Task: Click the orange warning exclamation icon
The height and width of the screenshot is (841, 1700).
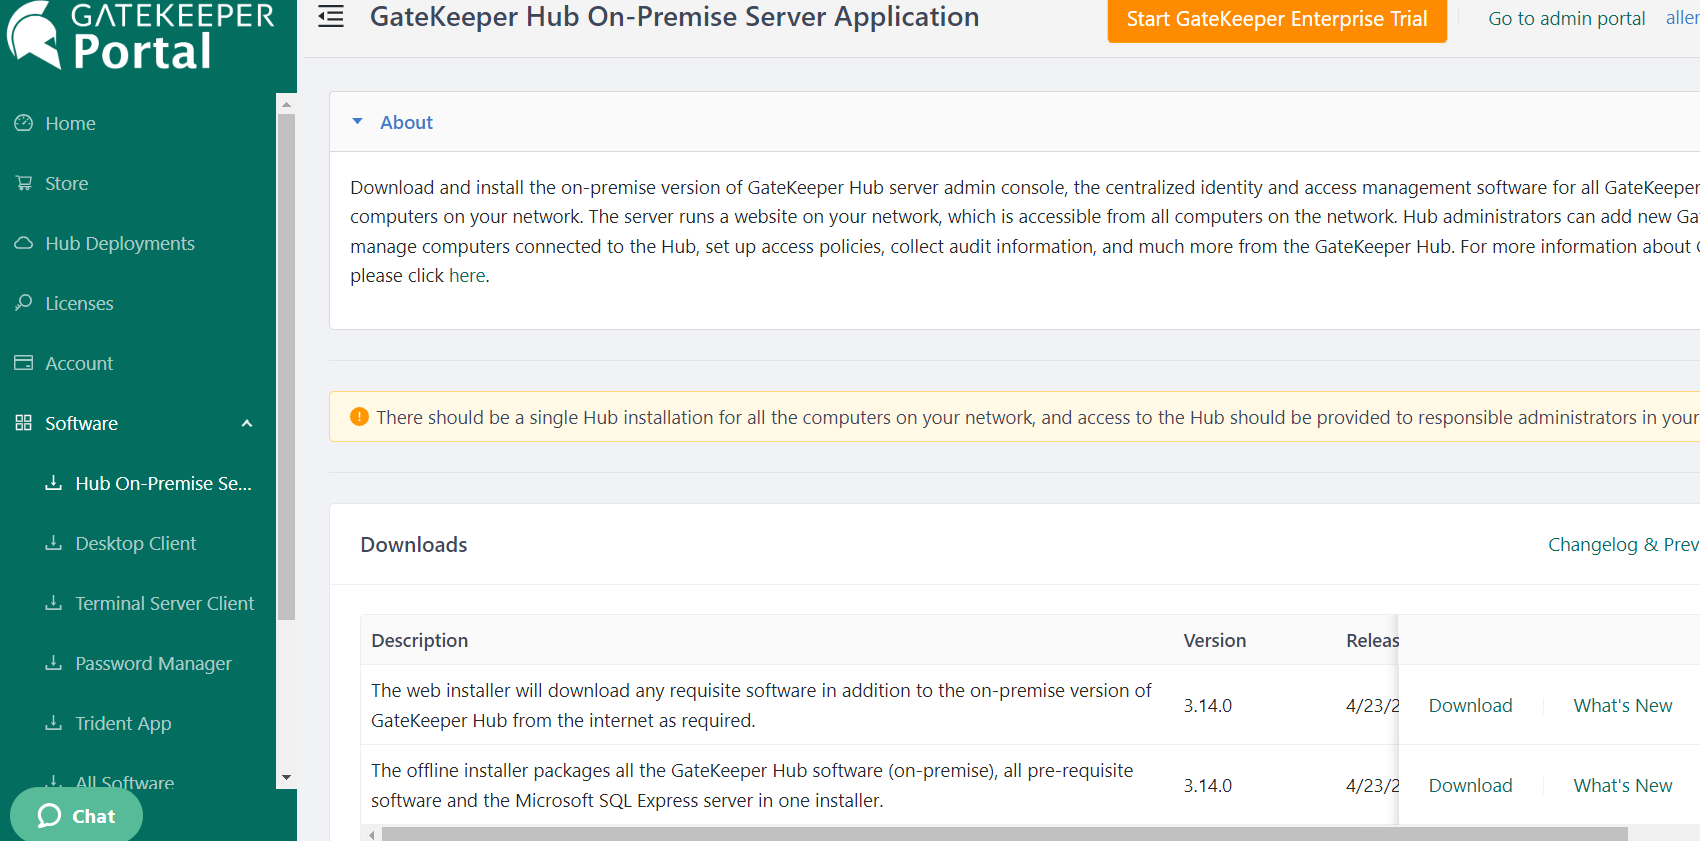Action: pyautogui.click(x=359, y=417)
